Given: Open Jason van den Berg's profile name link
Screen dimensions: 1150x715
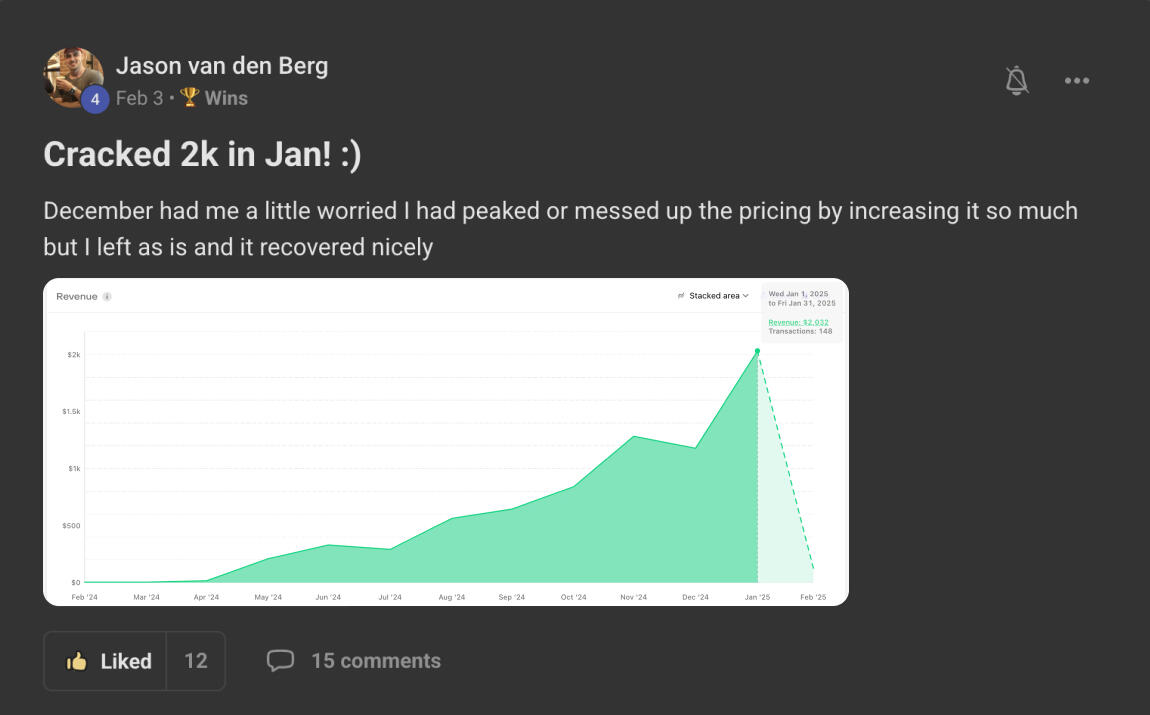Looking at the screenshot, I should 222,66.
